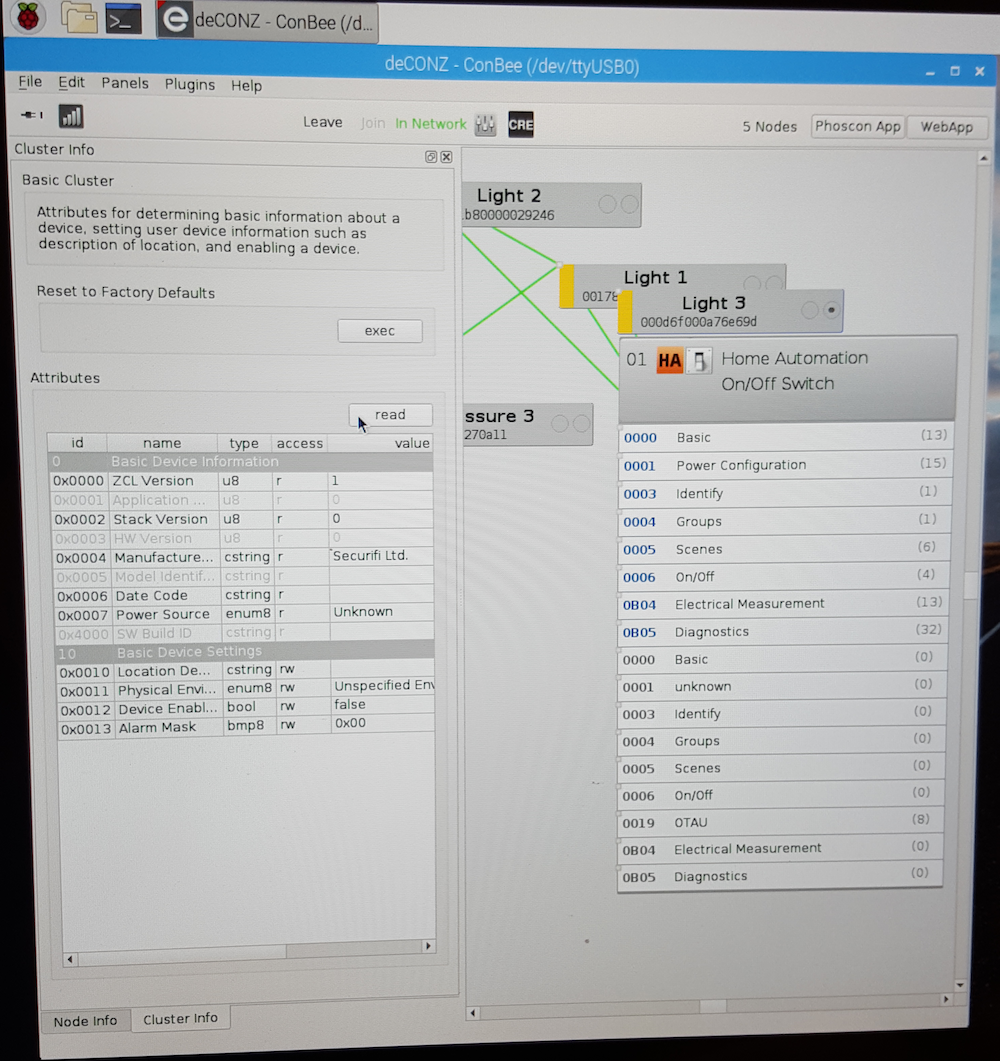
Task: Click the device connect plug icon
Action: (32, 115)
